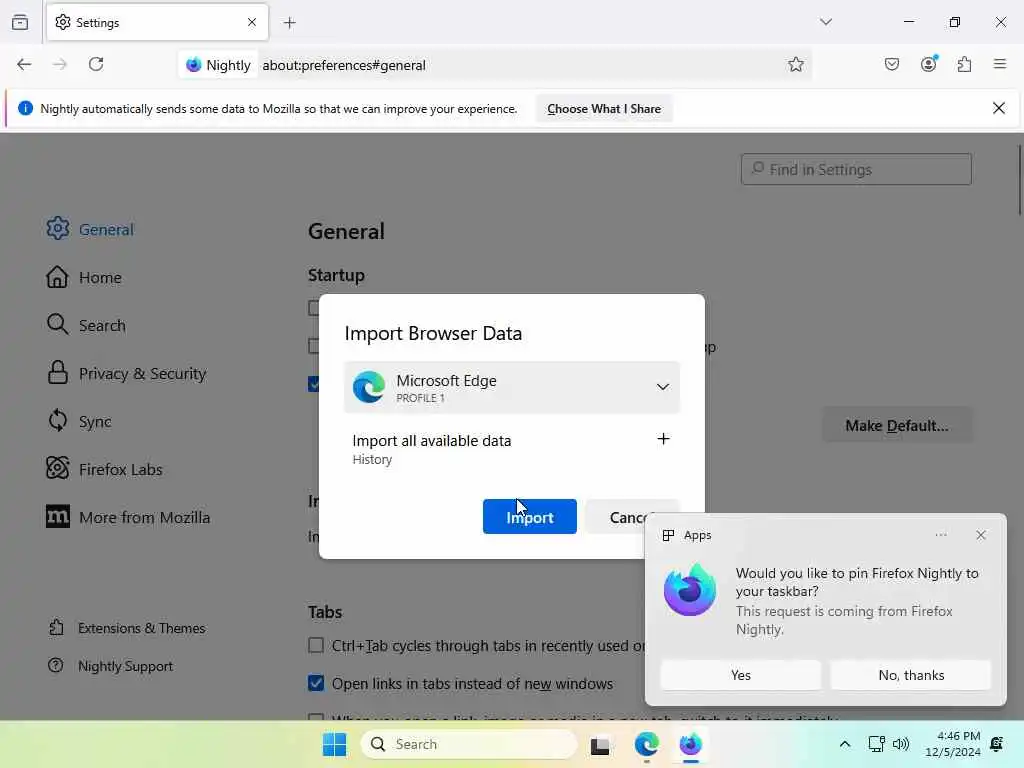The width and height of the screenshot is (1024, 768).
Task: Open the clock showing 4:46 PM
Action: point(953,744)
